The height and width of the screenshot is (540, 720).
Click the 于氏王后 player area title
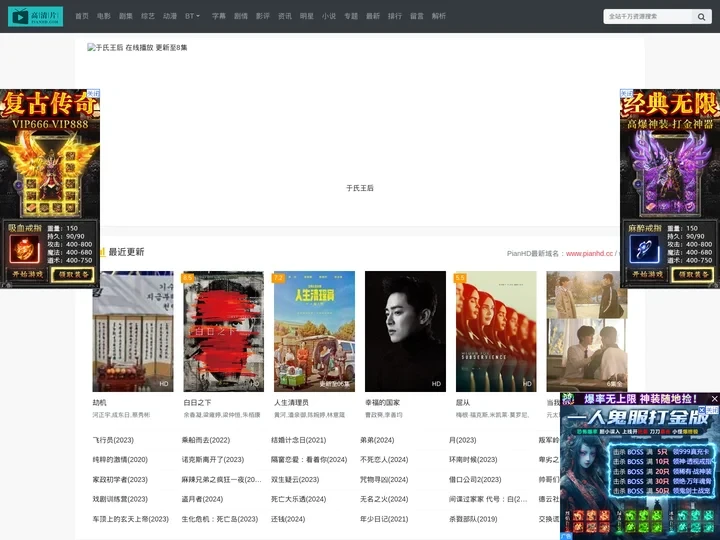coord(360,188)
